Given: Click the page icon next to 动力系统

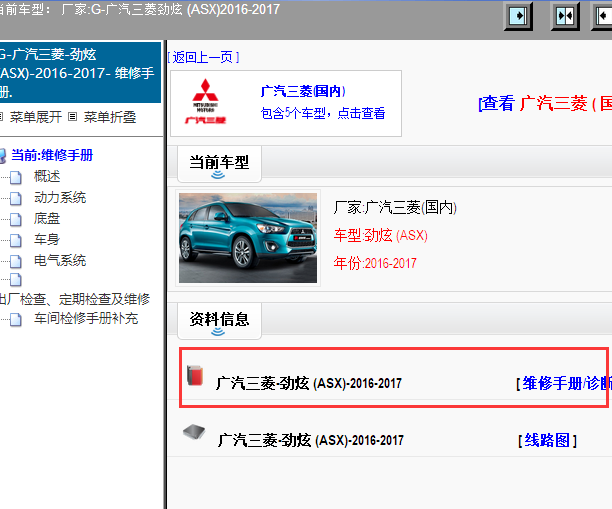Looking at the screenshot, I should 16,198.
